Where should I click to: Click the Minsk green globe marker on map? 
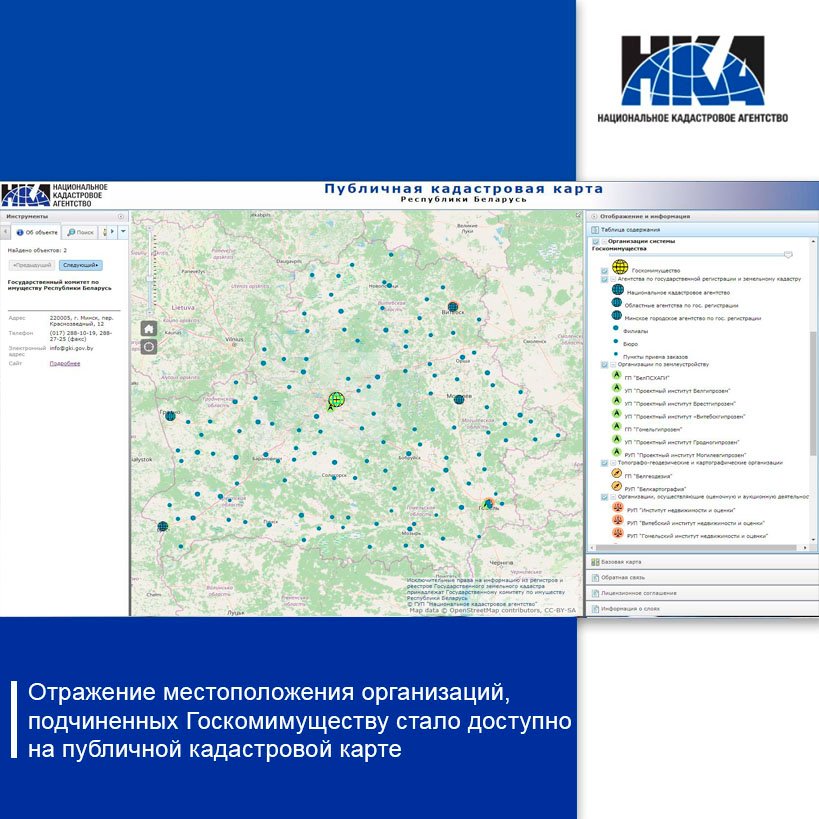click(x=336, y=400)
